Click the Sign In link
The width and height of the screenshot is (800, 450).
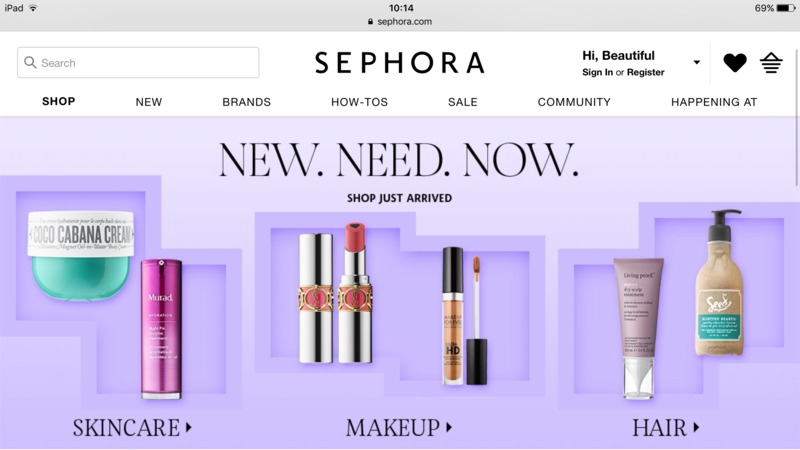[597, 72]
